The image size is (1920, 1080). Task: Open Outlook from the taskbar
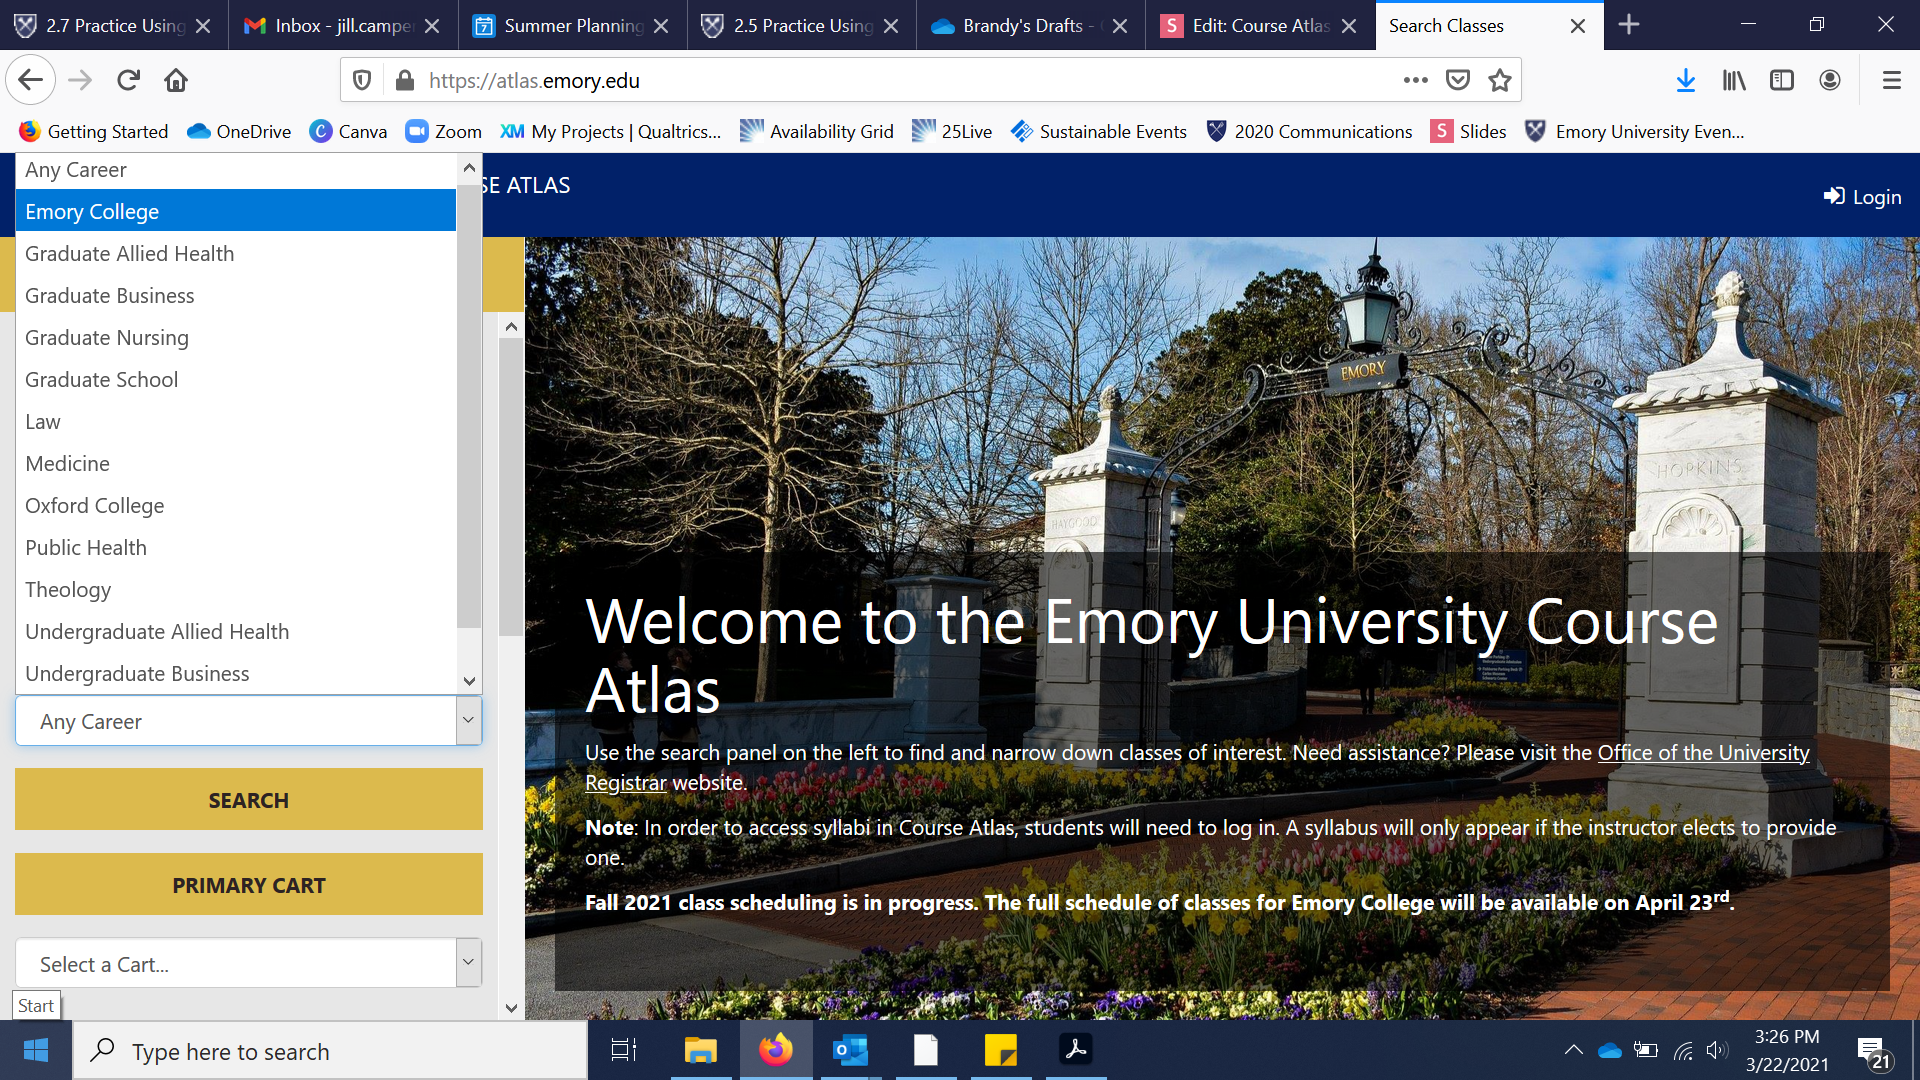pos(850,1050)
